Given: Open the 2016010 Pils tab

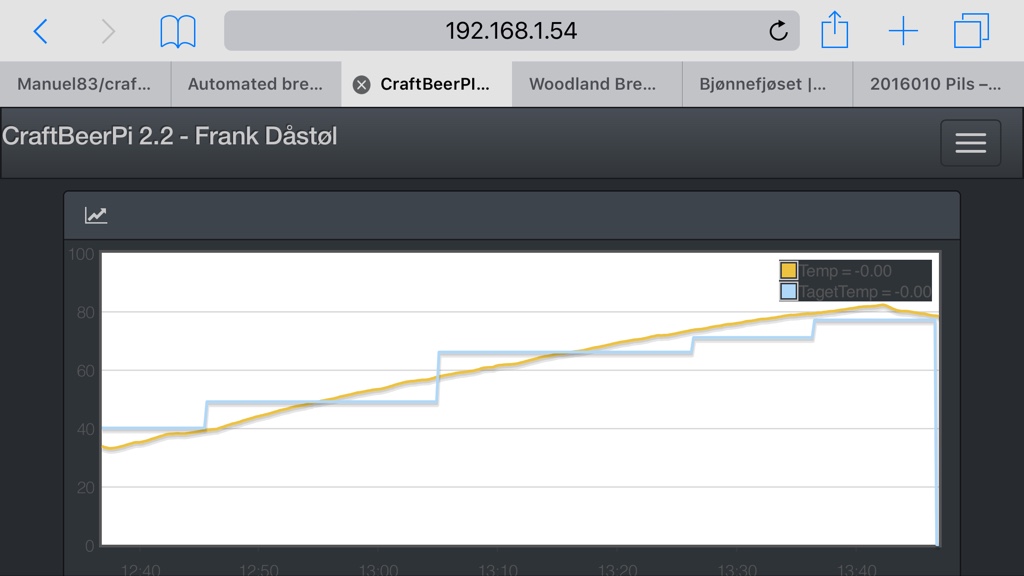Looking at the screenshot, I should tap(935, 84).
